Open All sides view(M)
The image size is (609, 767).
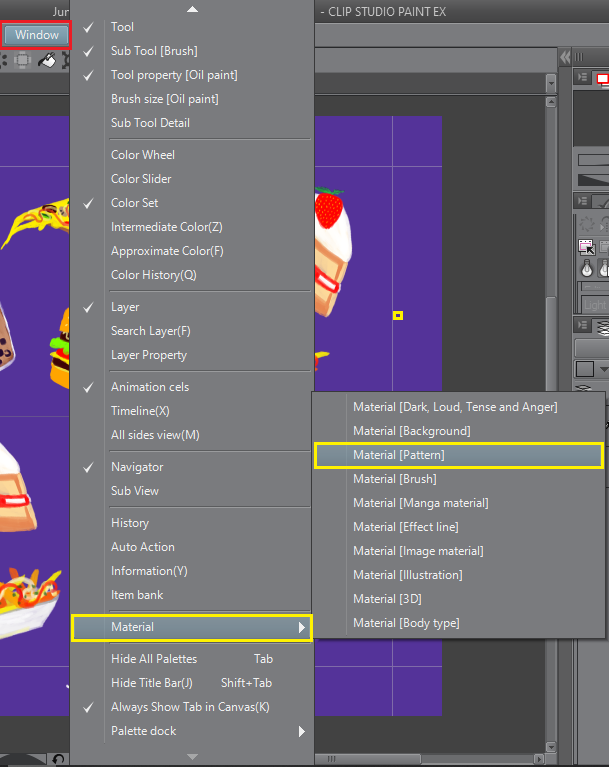tap(191, 435)
